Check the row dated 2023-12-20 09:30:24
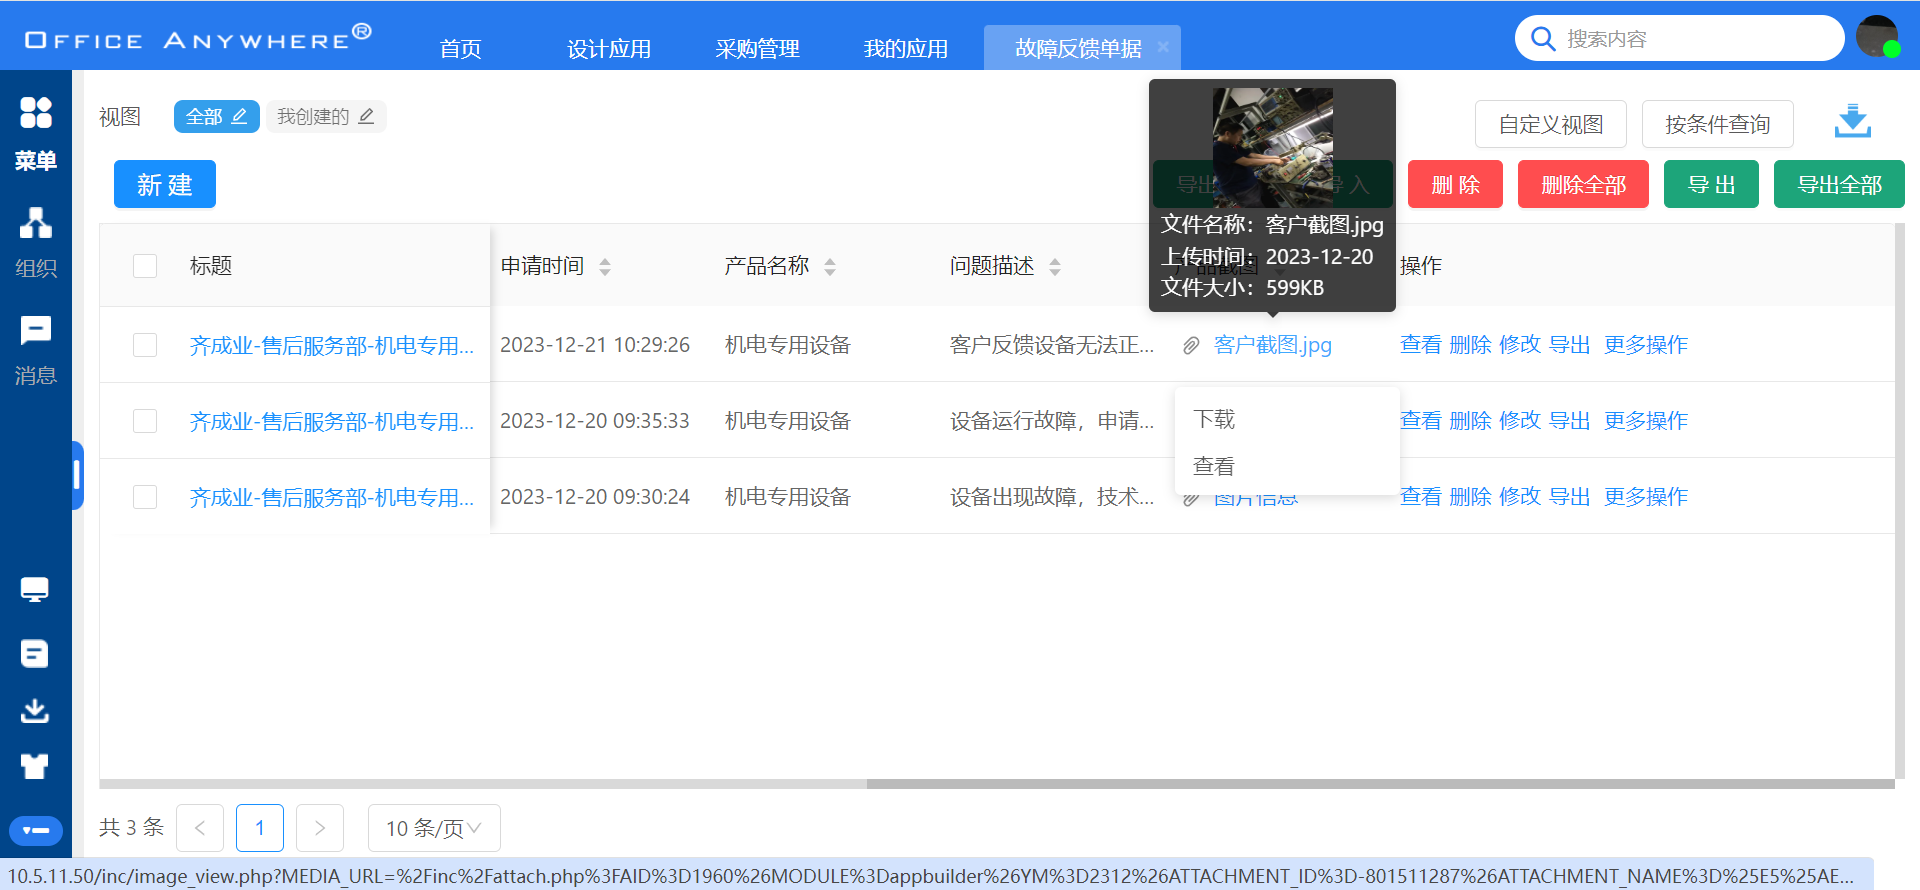This screenshot has height=890, width=1920. pos(145,497)
